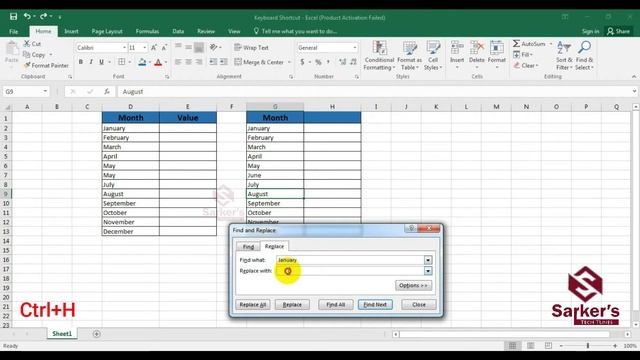Switch to the Insert ribbon tab
The height and width of the screenshot is (360, 640).
click(x=71, y=31)
